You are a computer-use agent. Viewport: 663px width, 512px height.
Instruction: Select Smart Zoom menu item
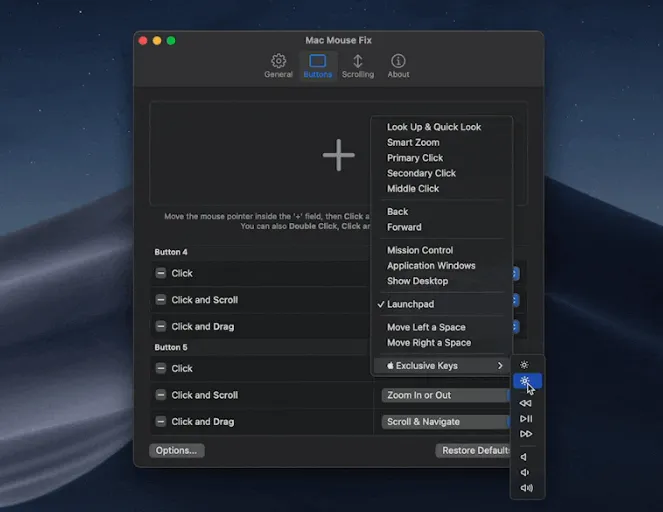click(x=442, y=142)
